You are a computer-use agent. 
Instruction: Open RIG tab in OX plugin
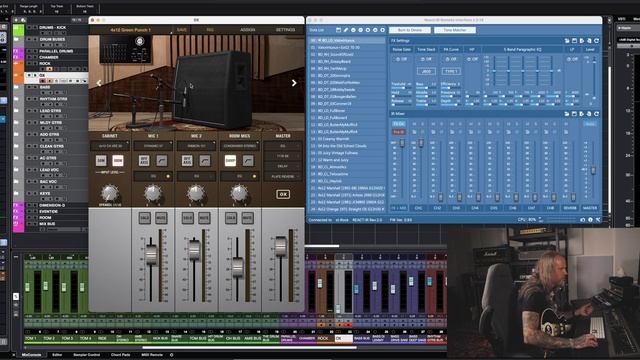tap(210, 30)
